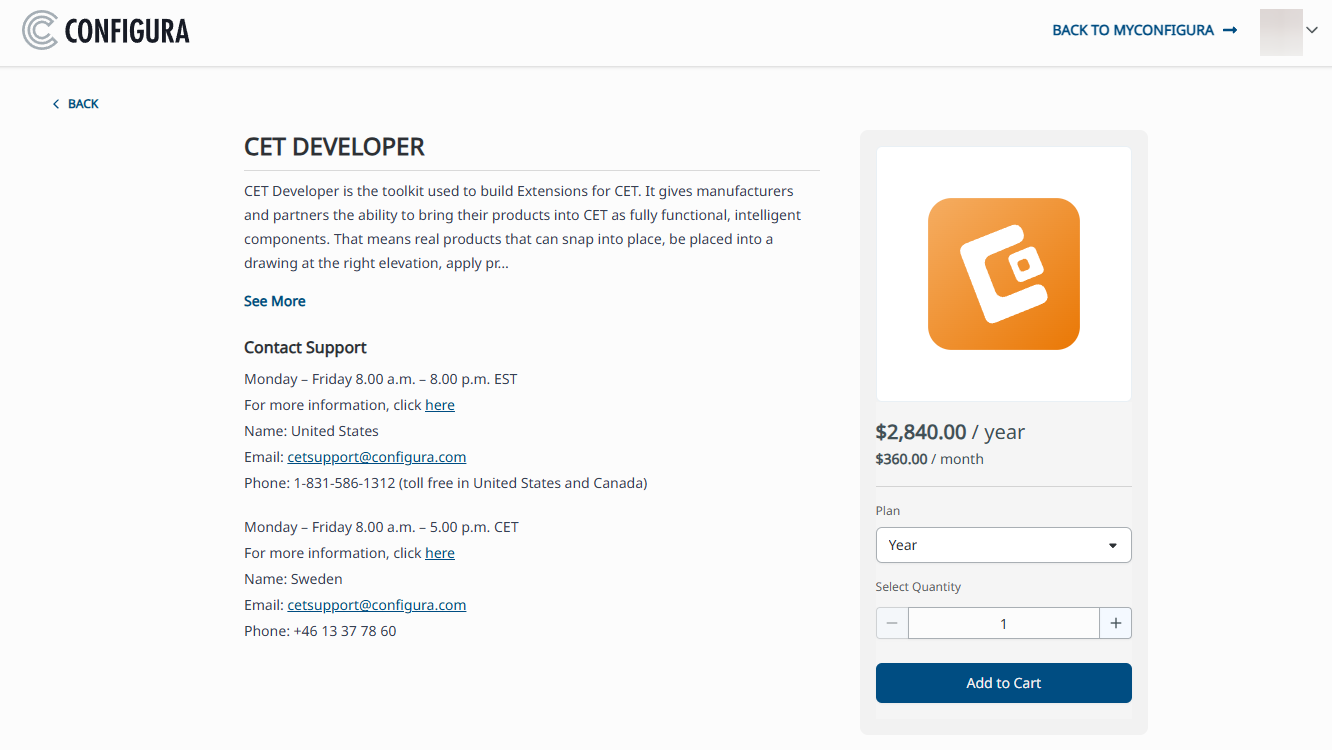1332x750 pixels.
Task: Click 'Name: United States' text
Action: pyautogui.click(x=311, y=431)
